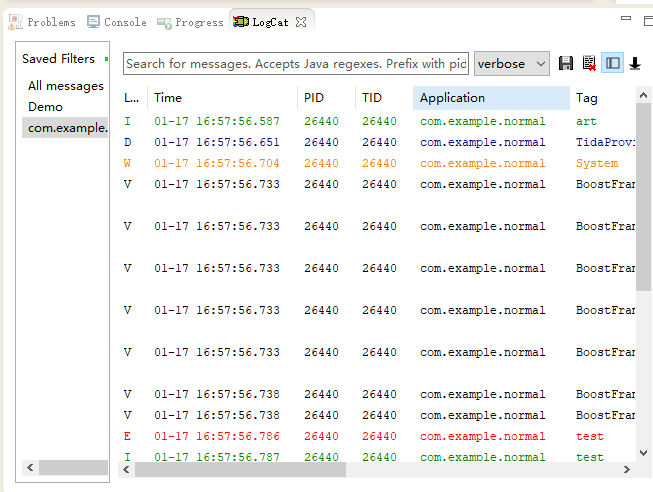
Task: Click the saved filters scroll left arrow
Action: [x=30, y=467]
